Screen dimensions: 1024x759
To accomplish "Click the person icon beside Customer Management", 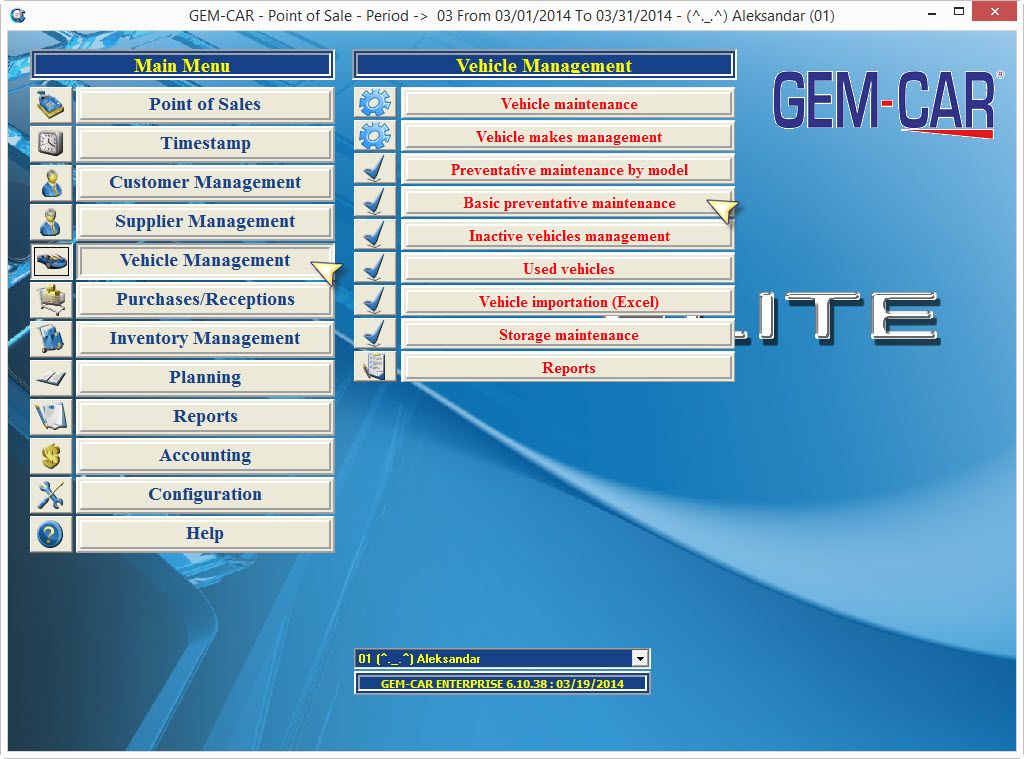I will pyautogui.click(x=51, y=183).
